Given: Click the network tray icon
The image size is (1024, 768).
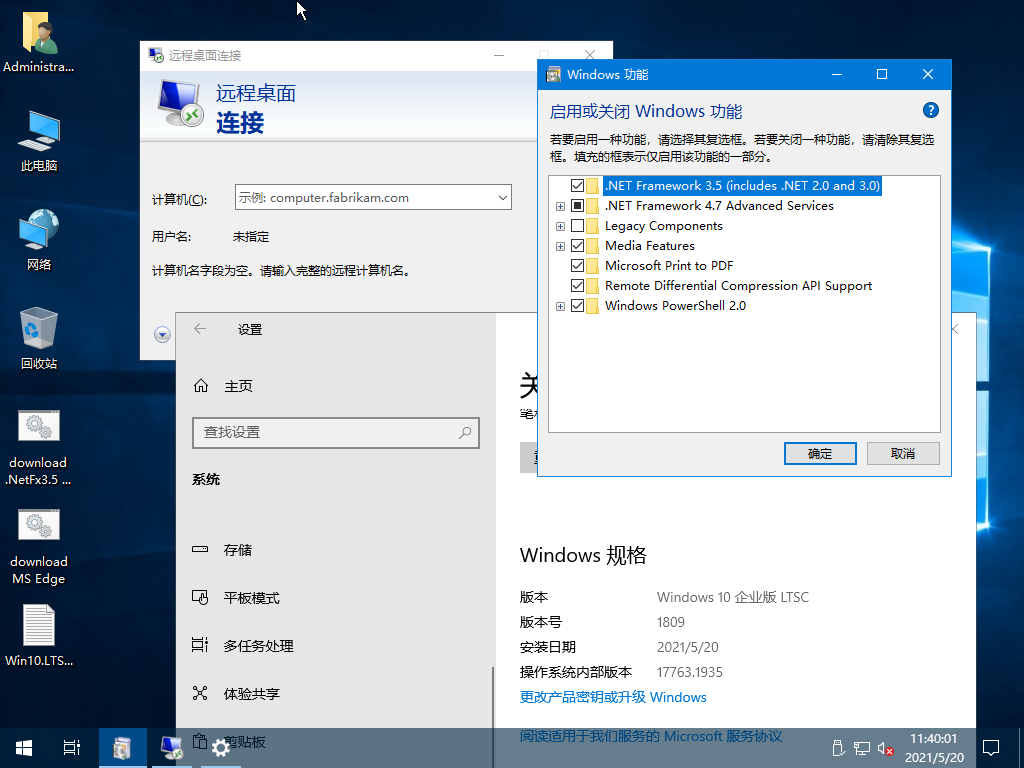Looking at the screenshot, I should [x=862, y=748].
